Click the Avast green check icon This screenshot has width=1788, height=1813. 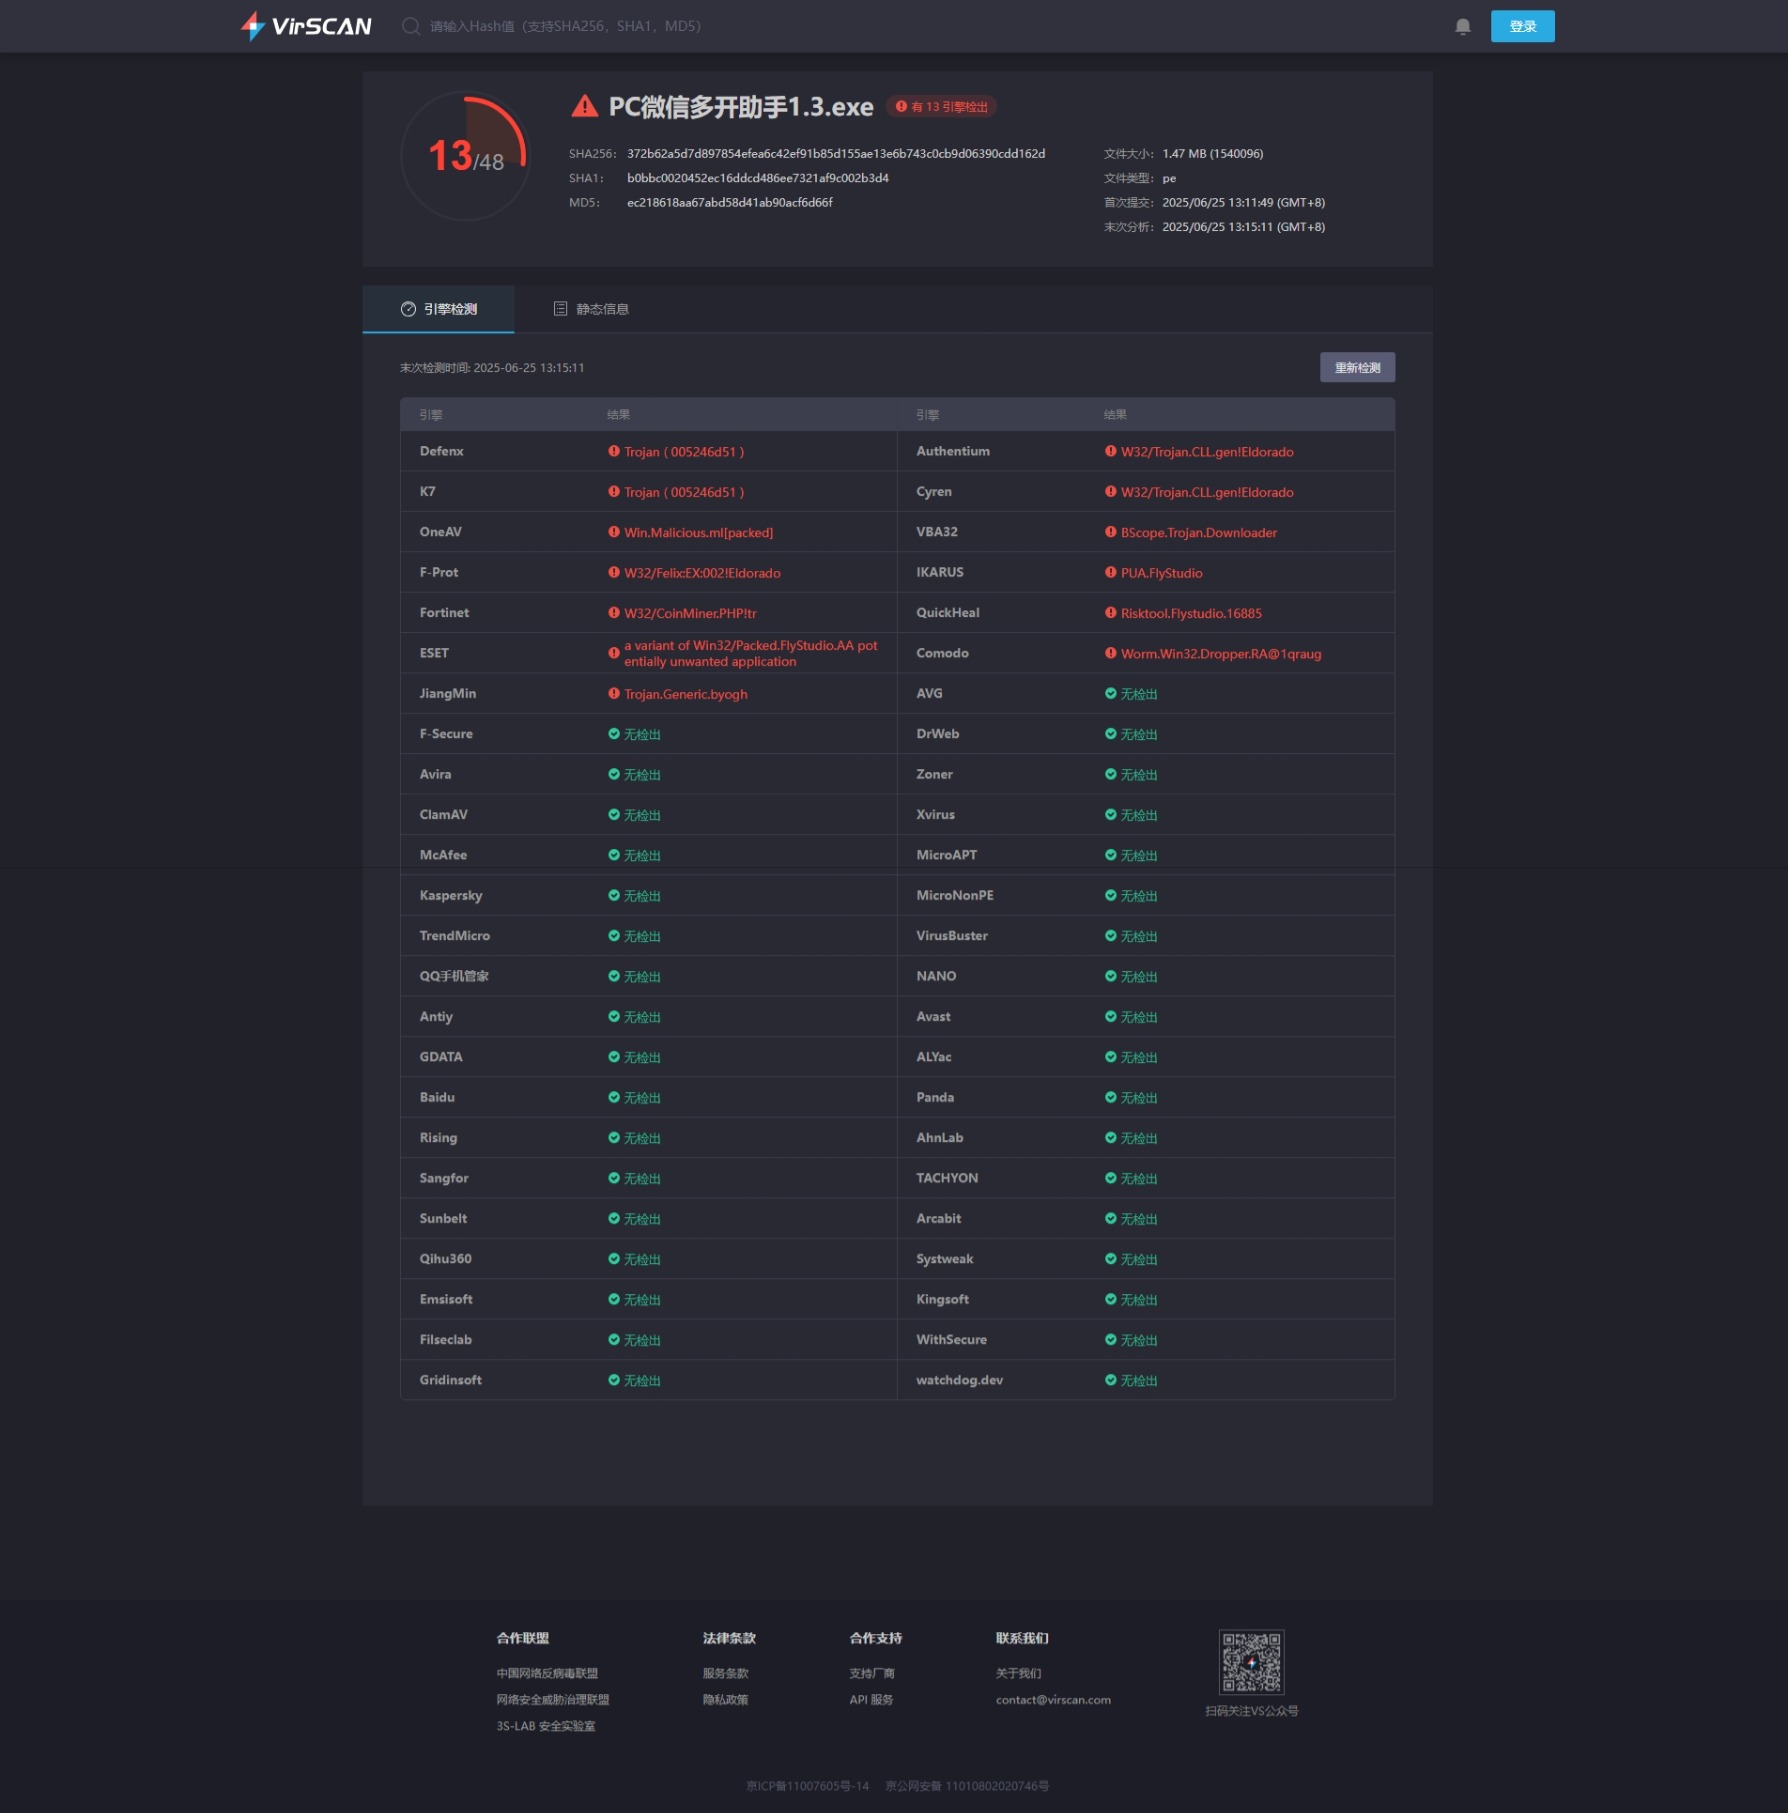click(x=1110, y=1016)
